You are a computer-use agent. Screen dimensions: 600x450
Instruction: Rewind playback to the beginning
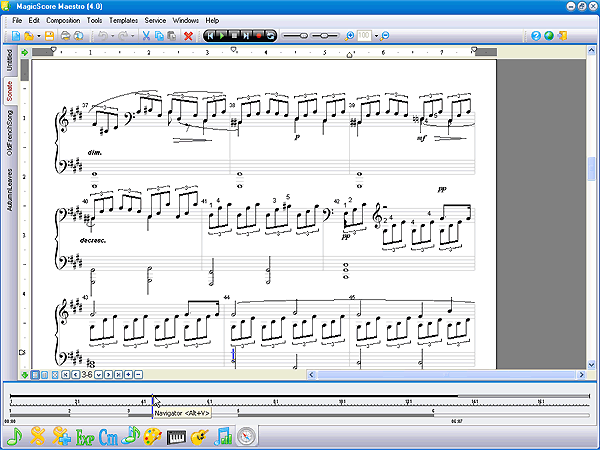pos(210,36)
